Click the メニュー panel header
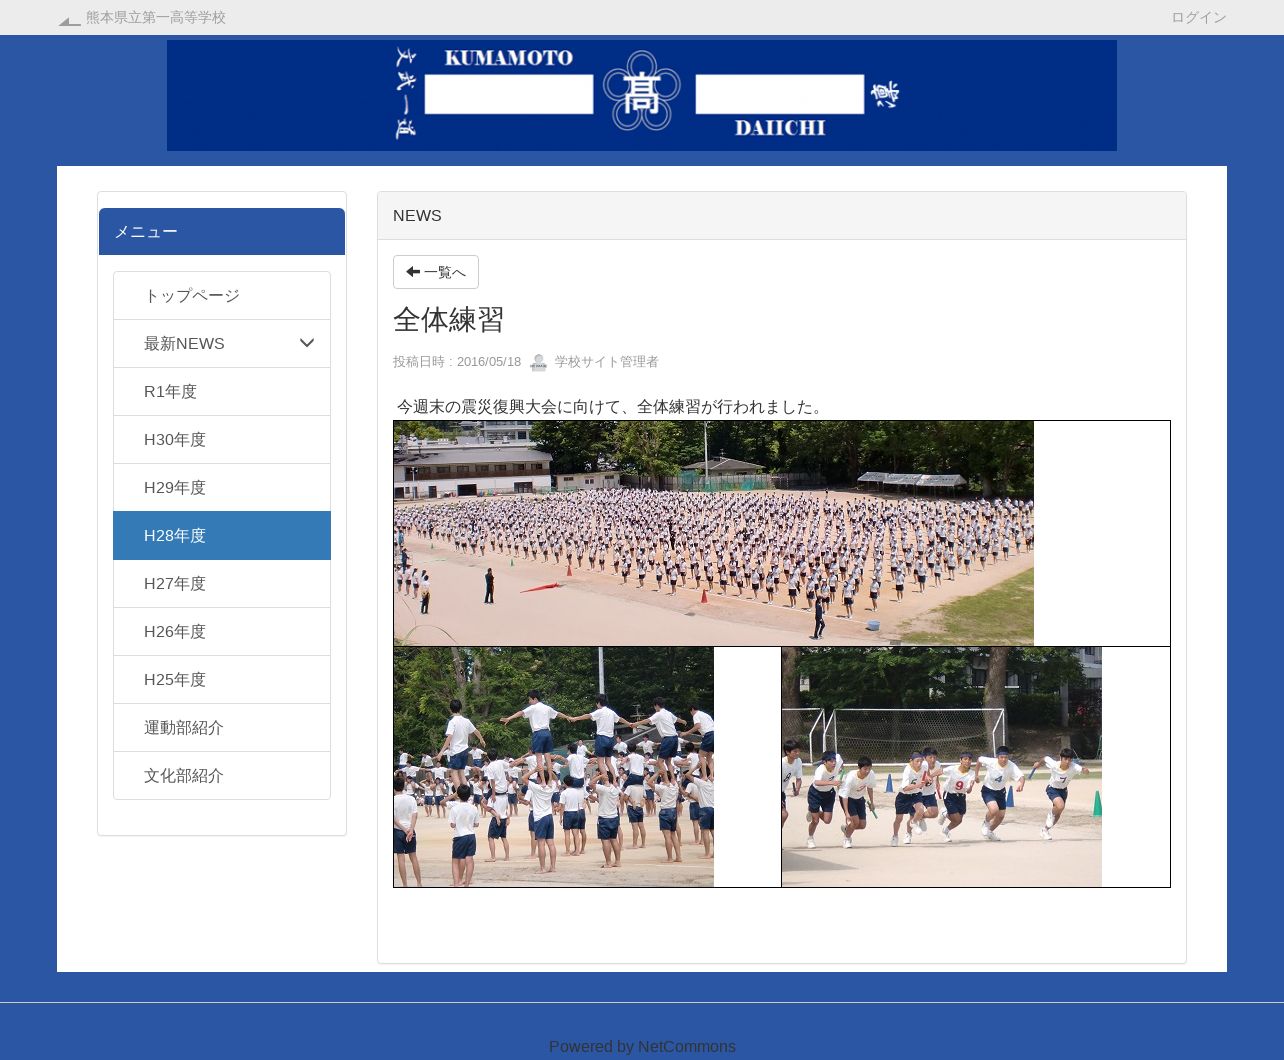1284x1060 pixels. (x=222, y=232)
